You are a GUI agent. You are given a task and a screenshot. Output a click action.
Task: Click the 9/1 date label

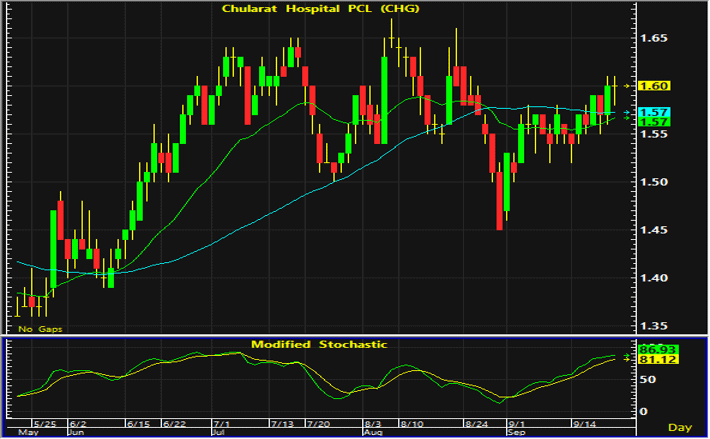point(517,424)
